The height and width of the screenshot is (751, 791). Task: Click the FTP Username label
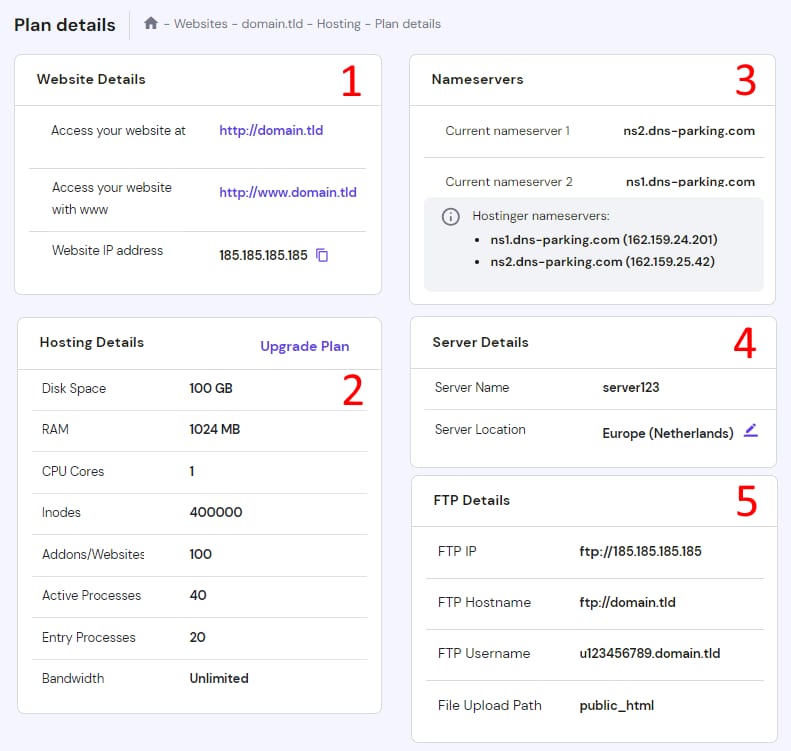[484, 653]
